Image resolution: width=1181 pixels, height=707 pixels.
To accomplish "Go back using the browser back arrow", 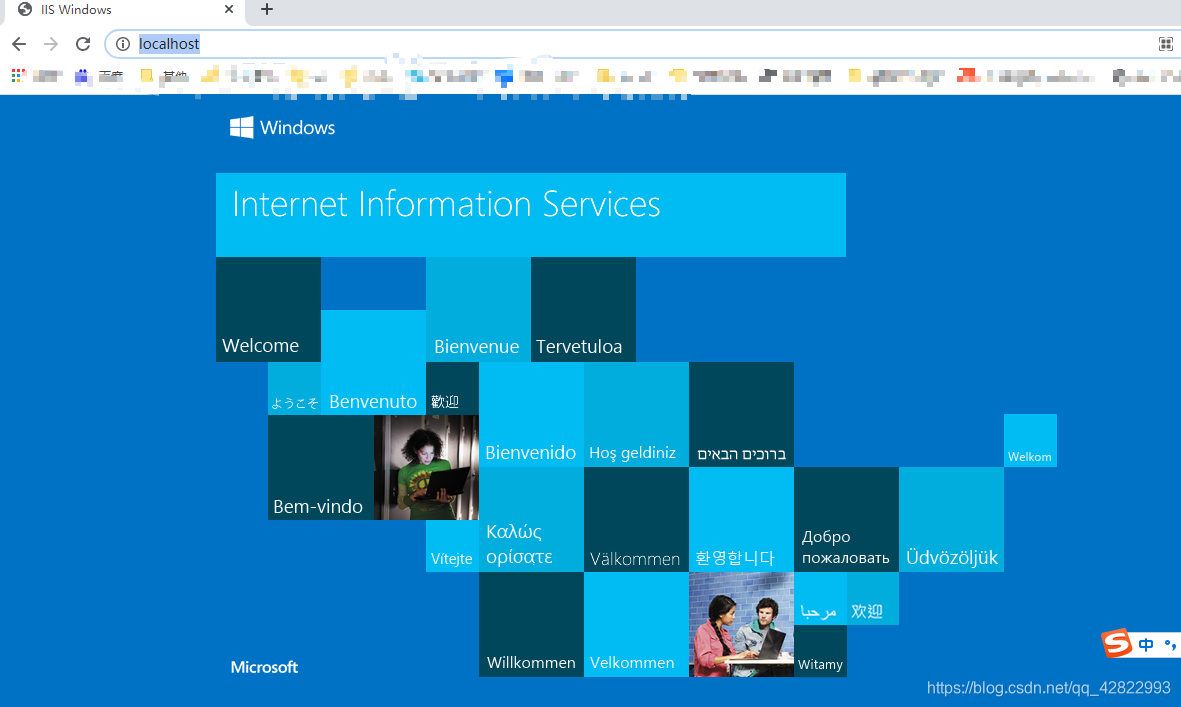I will click(x=19, y=44).
